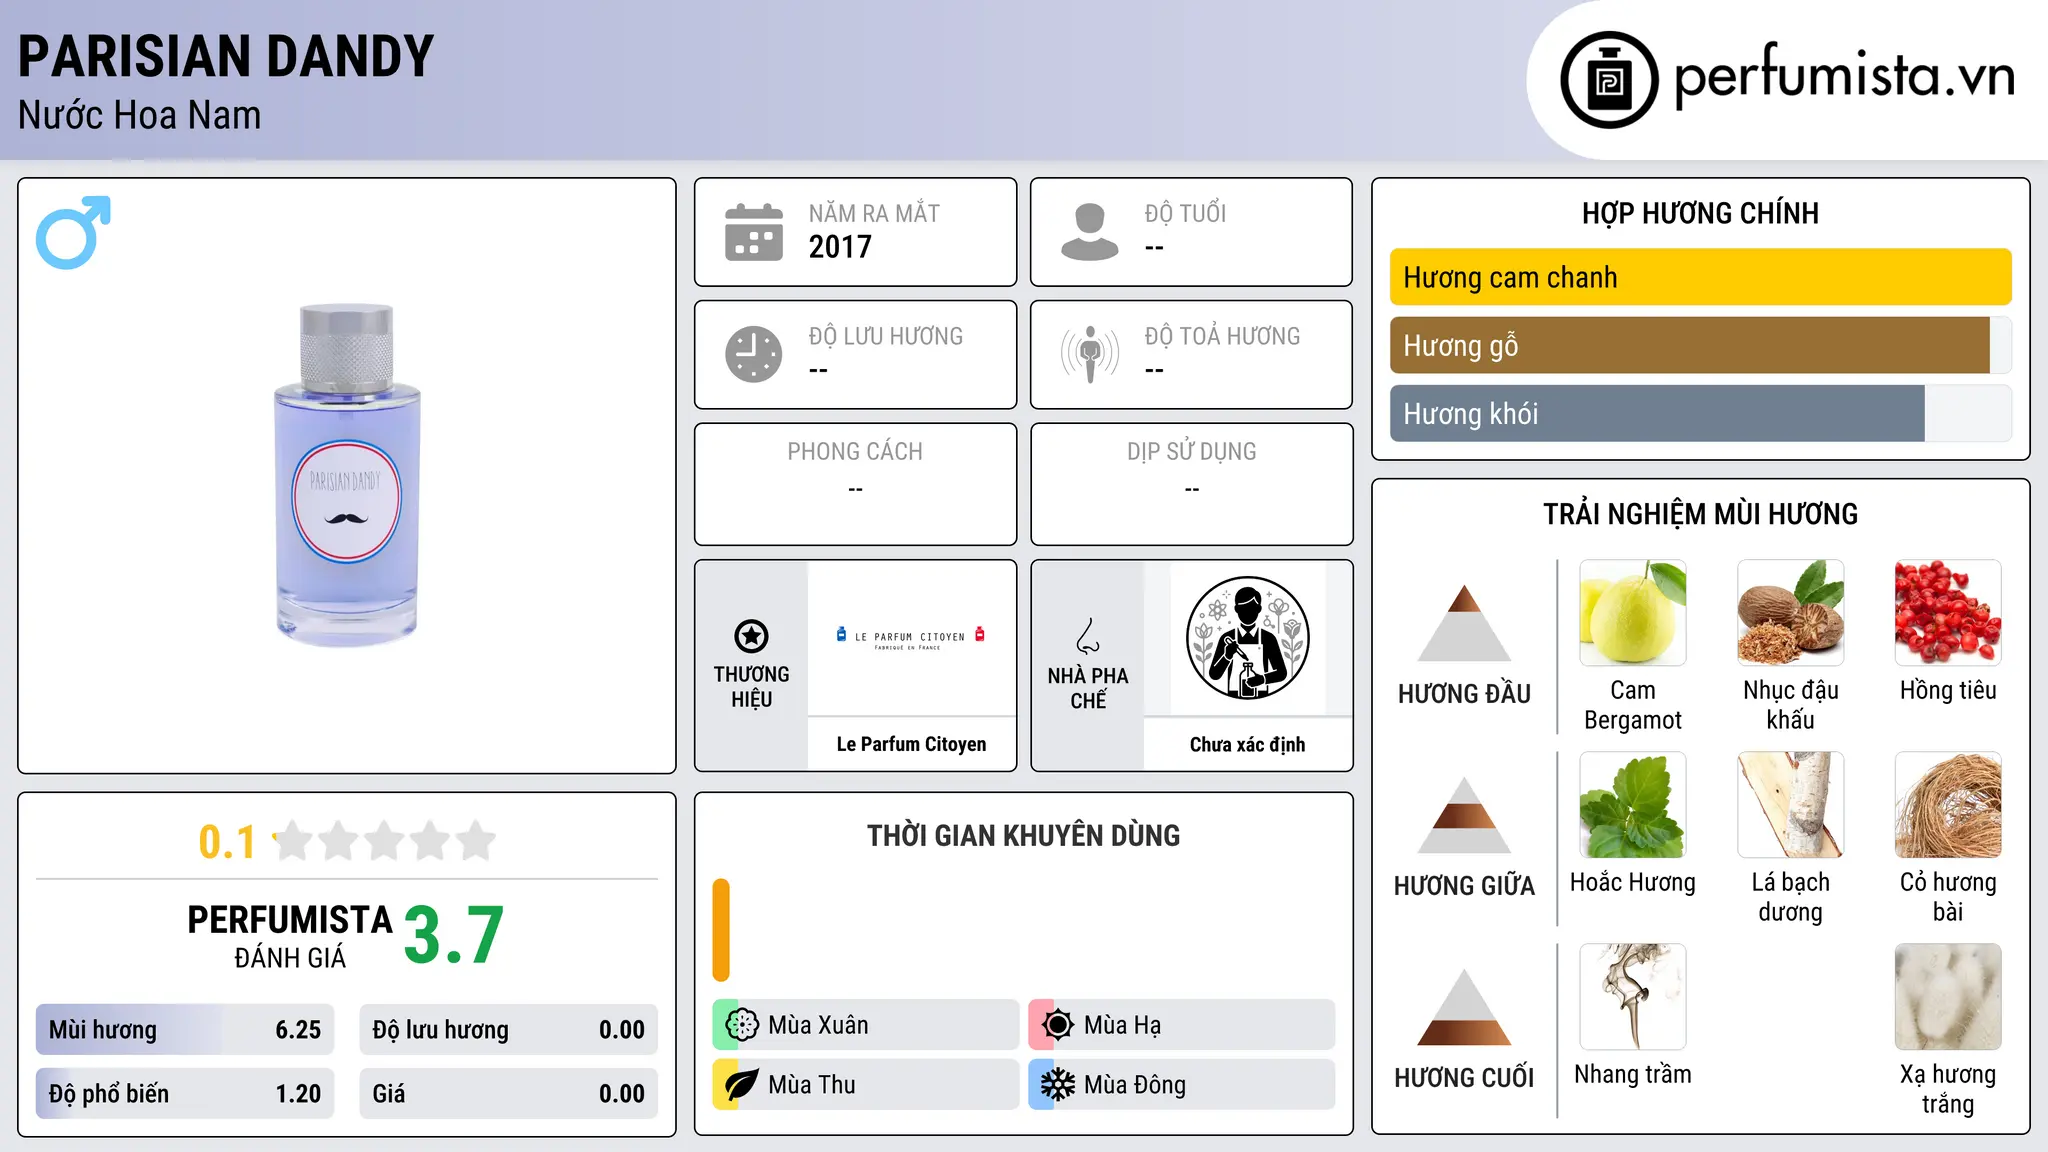Viewport: 2048px width, 1152px height.
Task: Select the Cỏ hương bài note image
Action: click(x=1948, y=805)
